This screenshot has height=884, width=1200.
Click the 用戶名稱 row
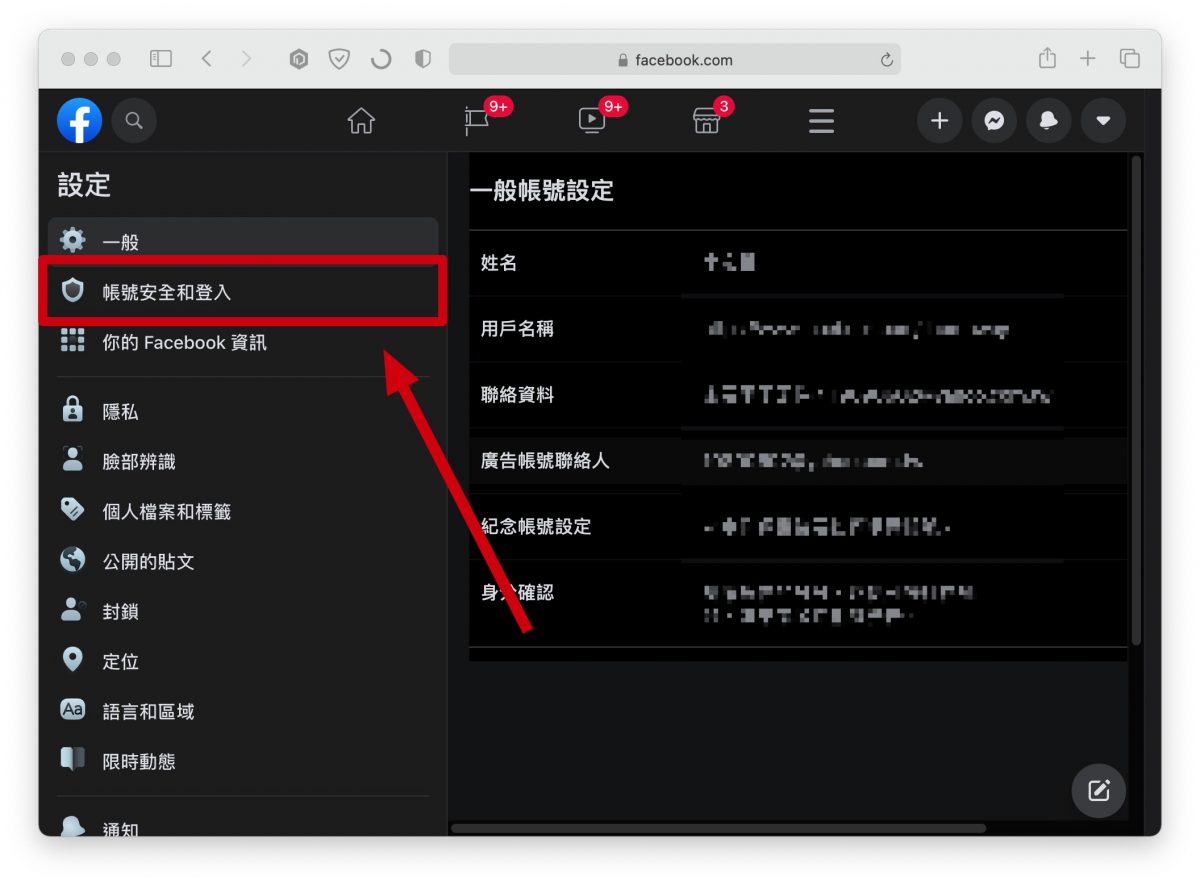tap(798, 329)
